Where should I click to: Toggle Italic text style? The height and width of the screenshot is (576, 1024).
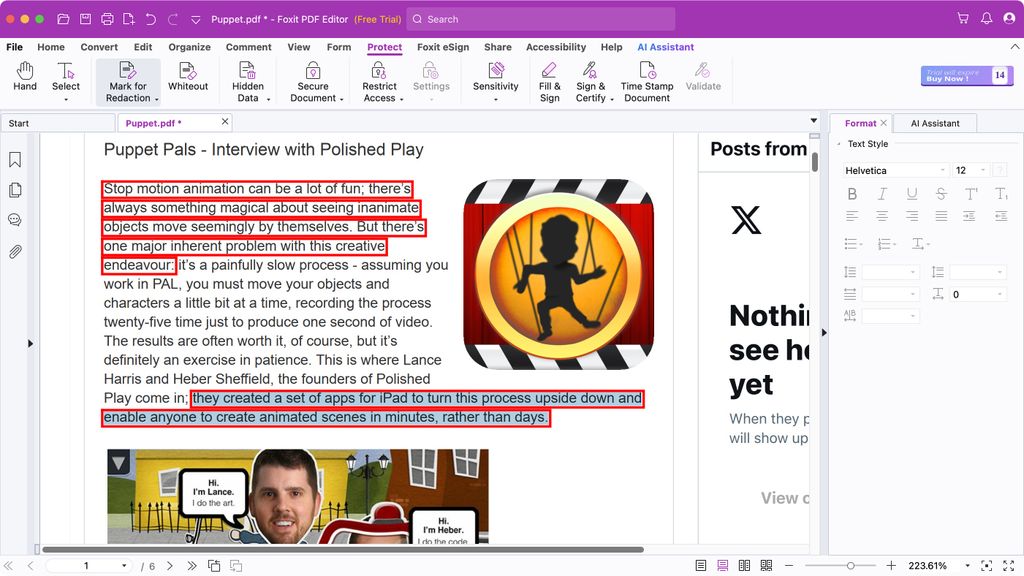click(882, 194)
